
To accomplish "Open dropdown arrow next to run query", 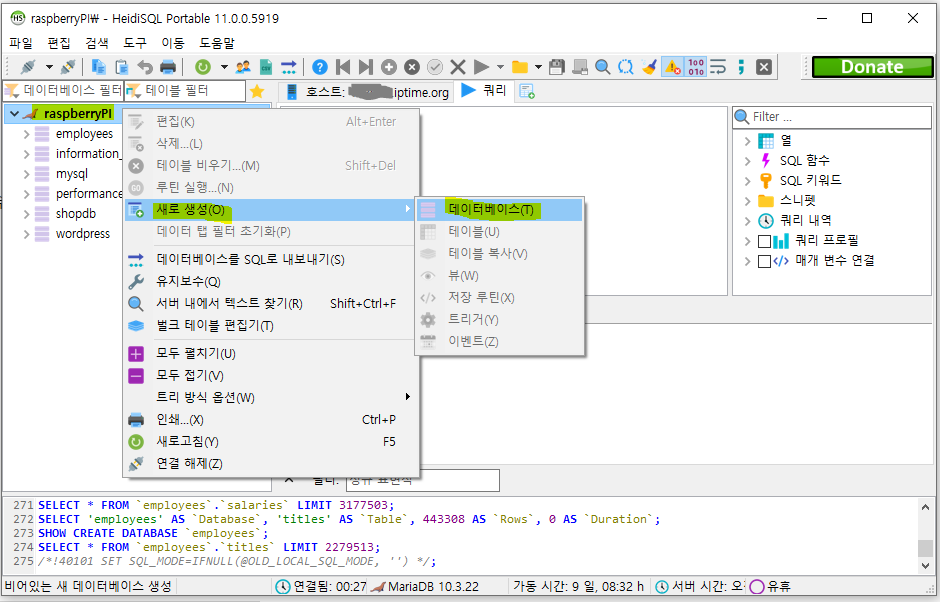I will pyautogui.click(x=500, y=67).
